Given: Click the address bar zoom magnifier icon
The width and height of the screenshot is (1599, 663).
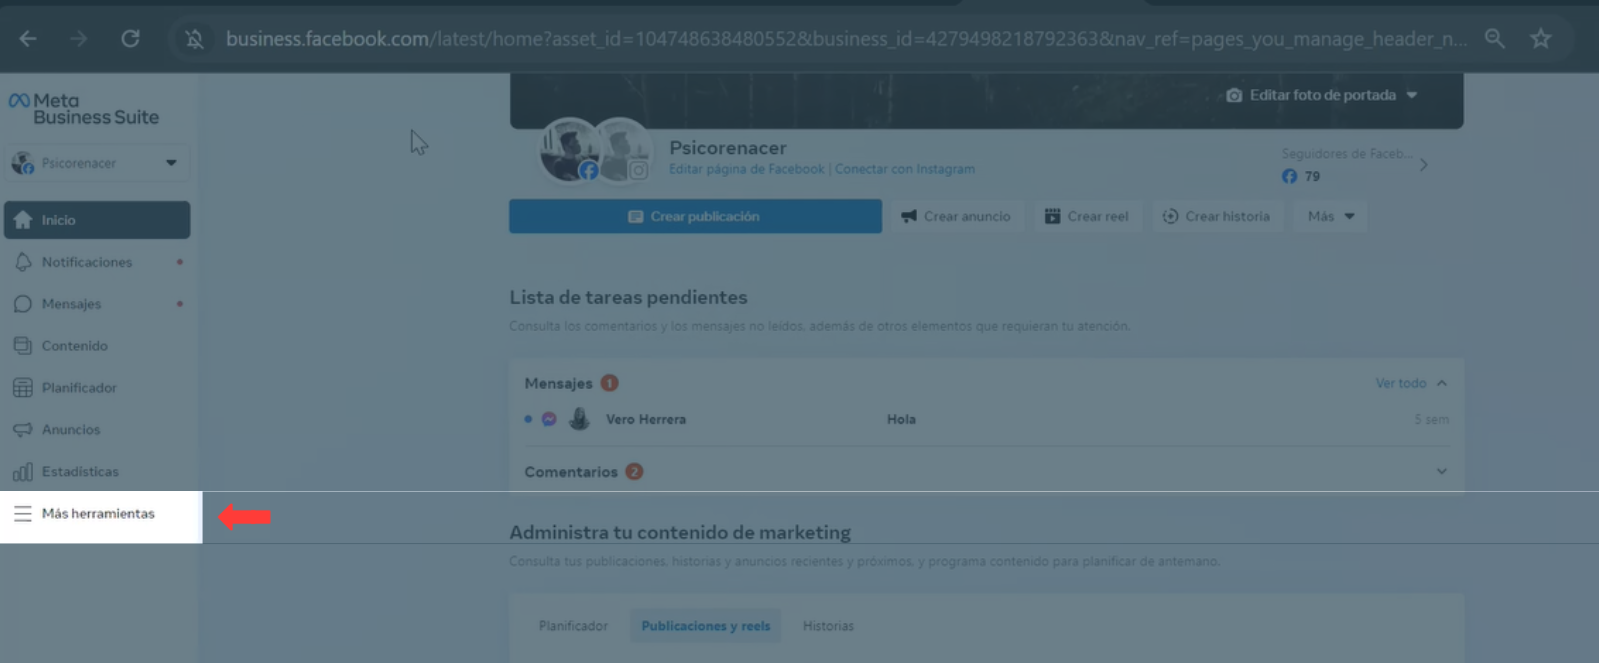Looking at the screenshot, I should click(1494, 39).
